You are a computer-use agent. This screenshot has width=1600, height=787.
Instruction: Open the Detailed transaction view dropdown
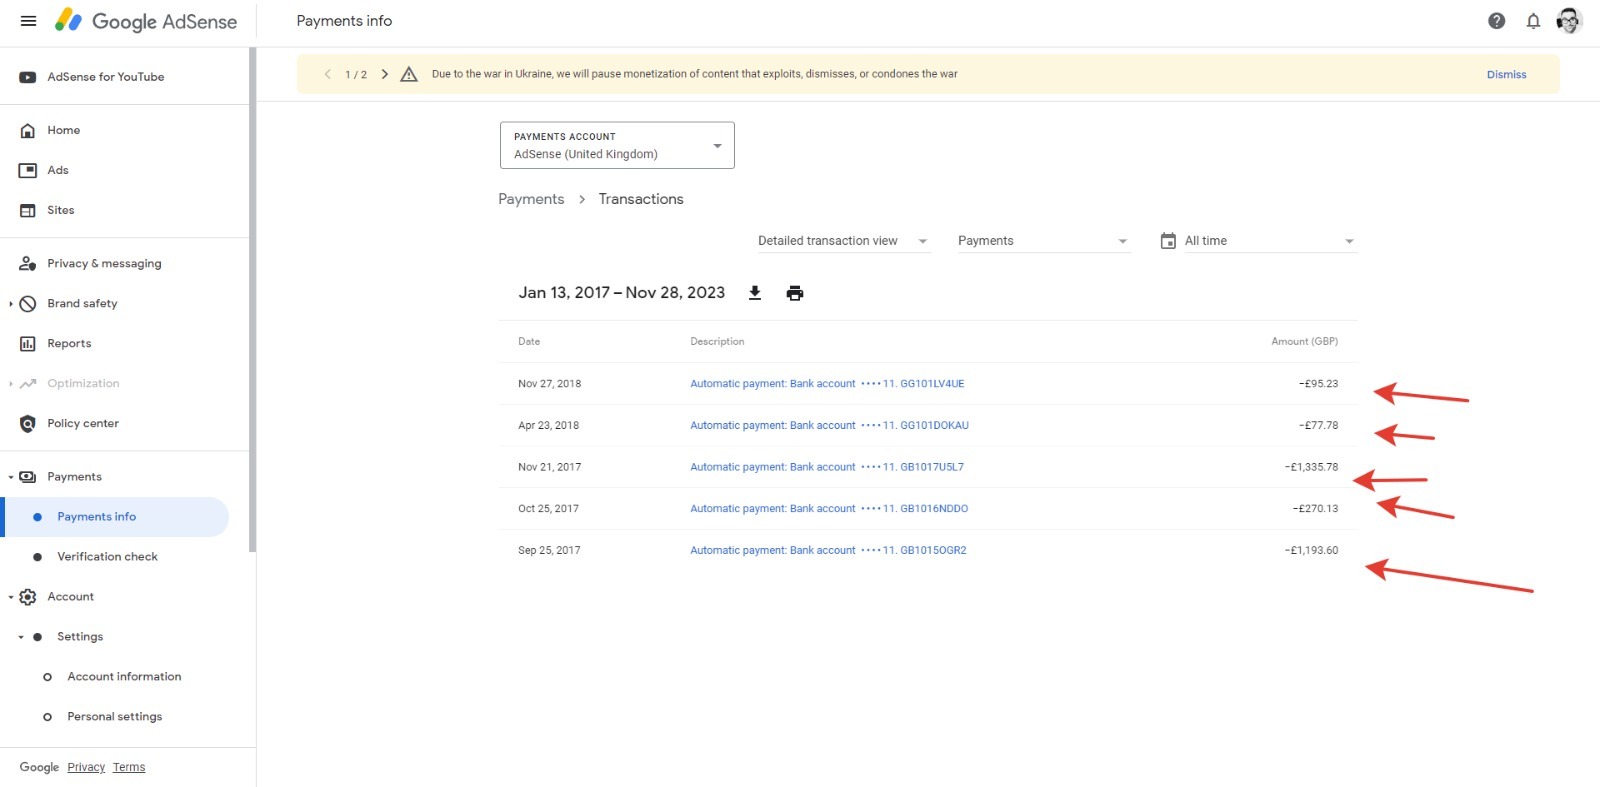click(843, 241)
